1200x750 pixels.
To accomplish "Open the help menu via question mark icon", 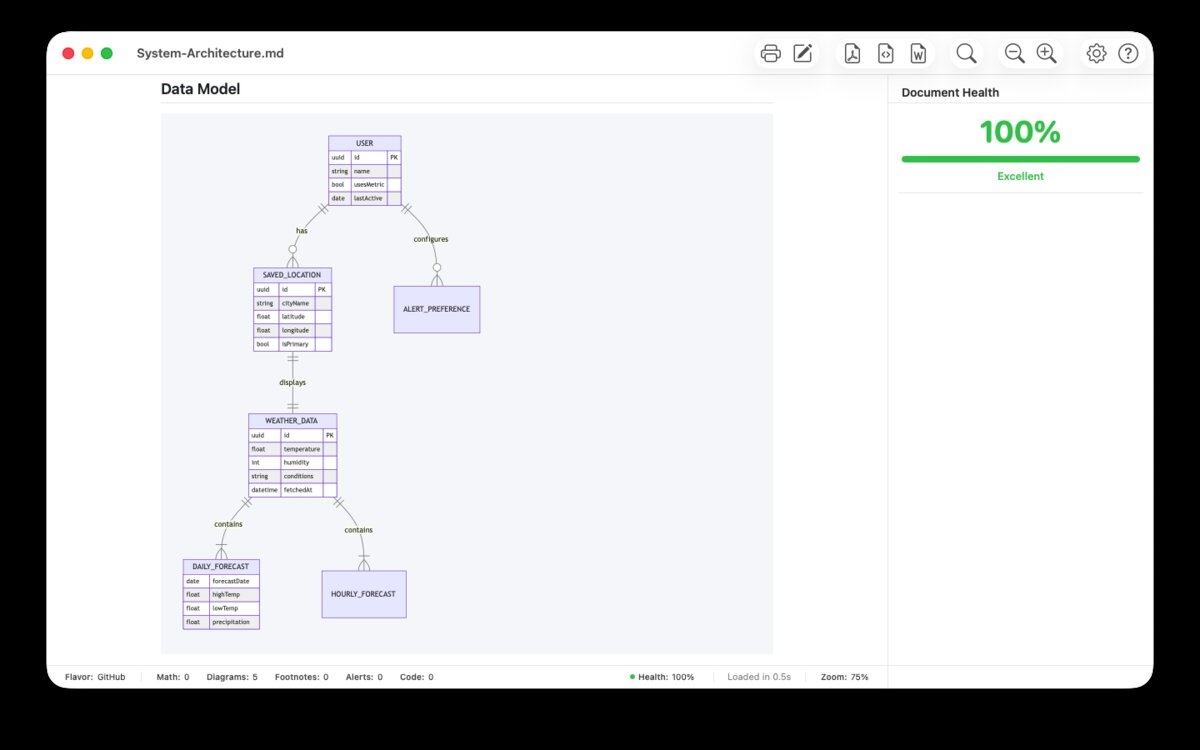I will click(1128, 53).
